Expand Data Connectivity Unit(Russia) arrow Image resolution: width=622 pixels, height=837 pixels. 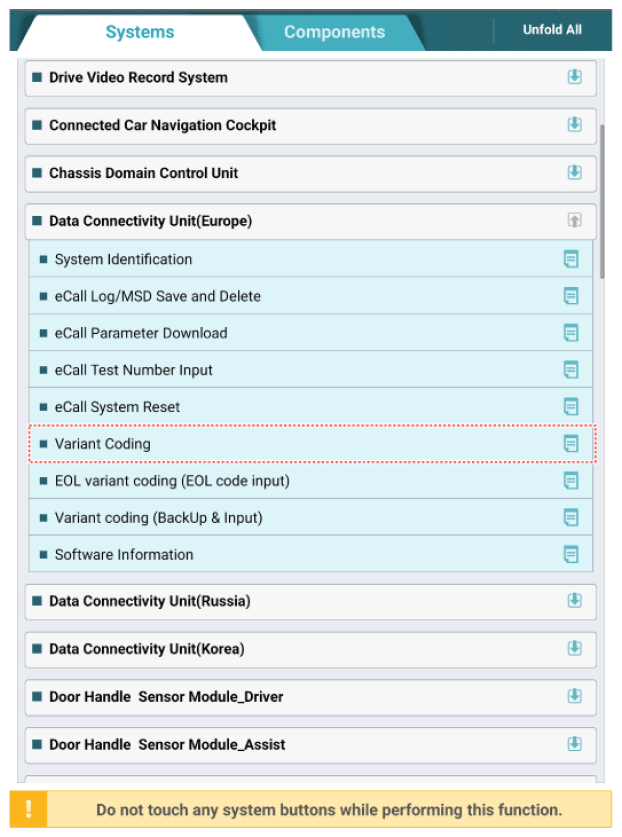574,601
